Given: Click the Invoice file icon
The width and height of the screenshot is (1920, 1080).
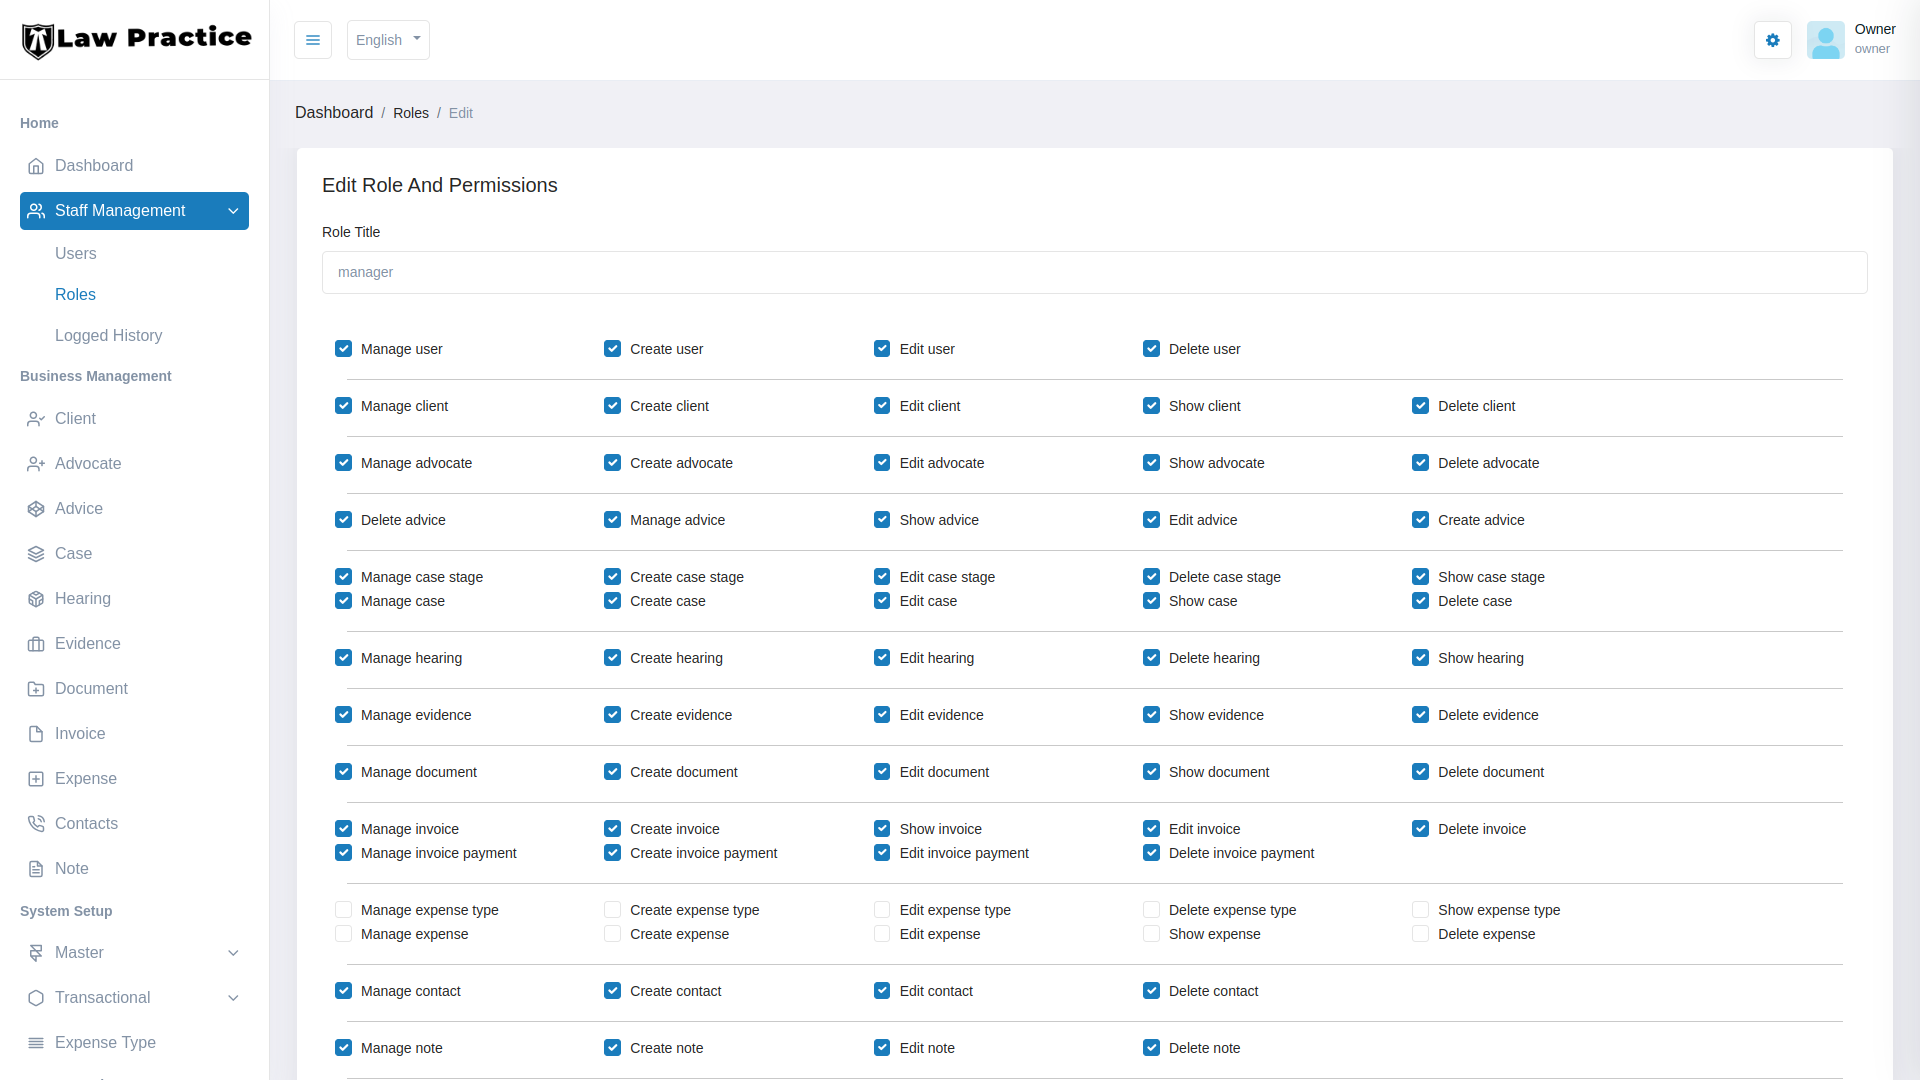Looking at the screenshot, I should click(x=36, y=734).
